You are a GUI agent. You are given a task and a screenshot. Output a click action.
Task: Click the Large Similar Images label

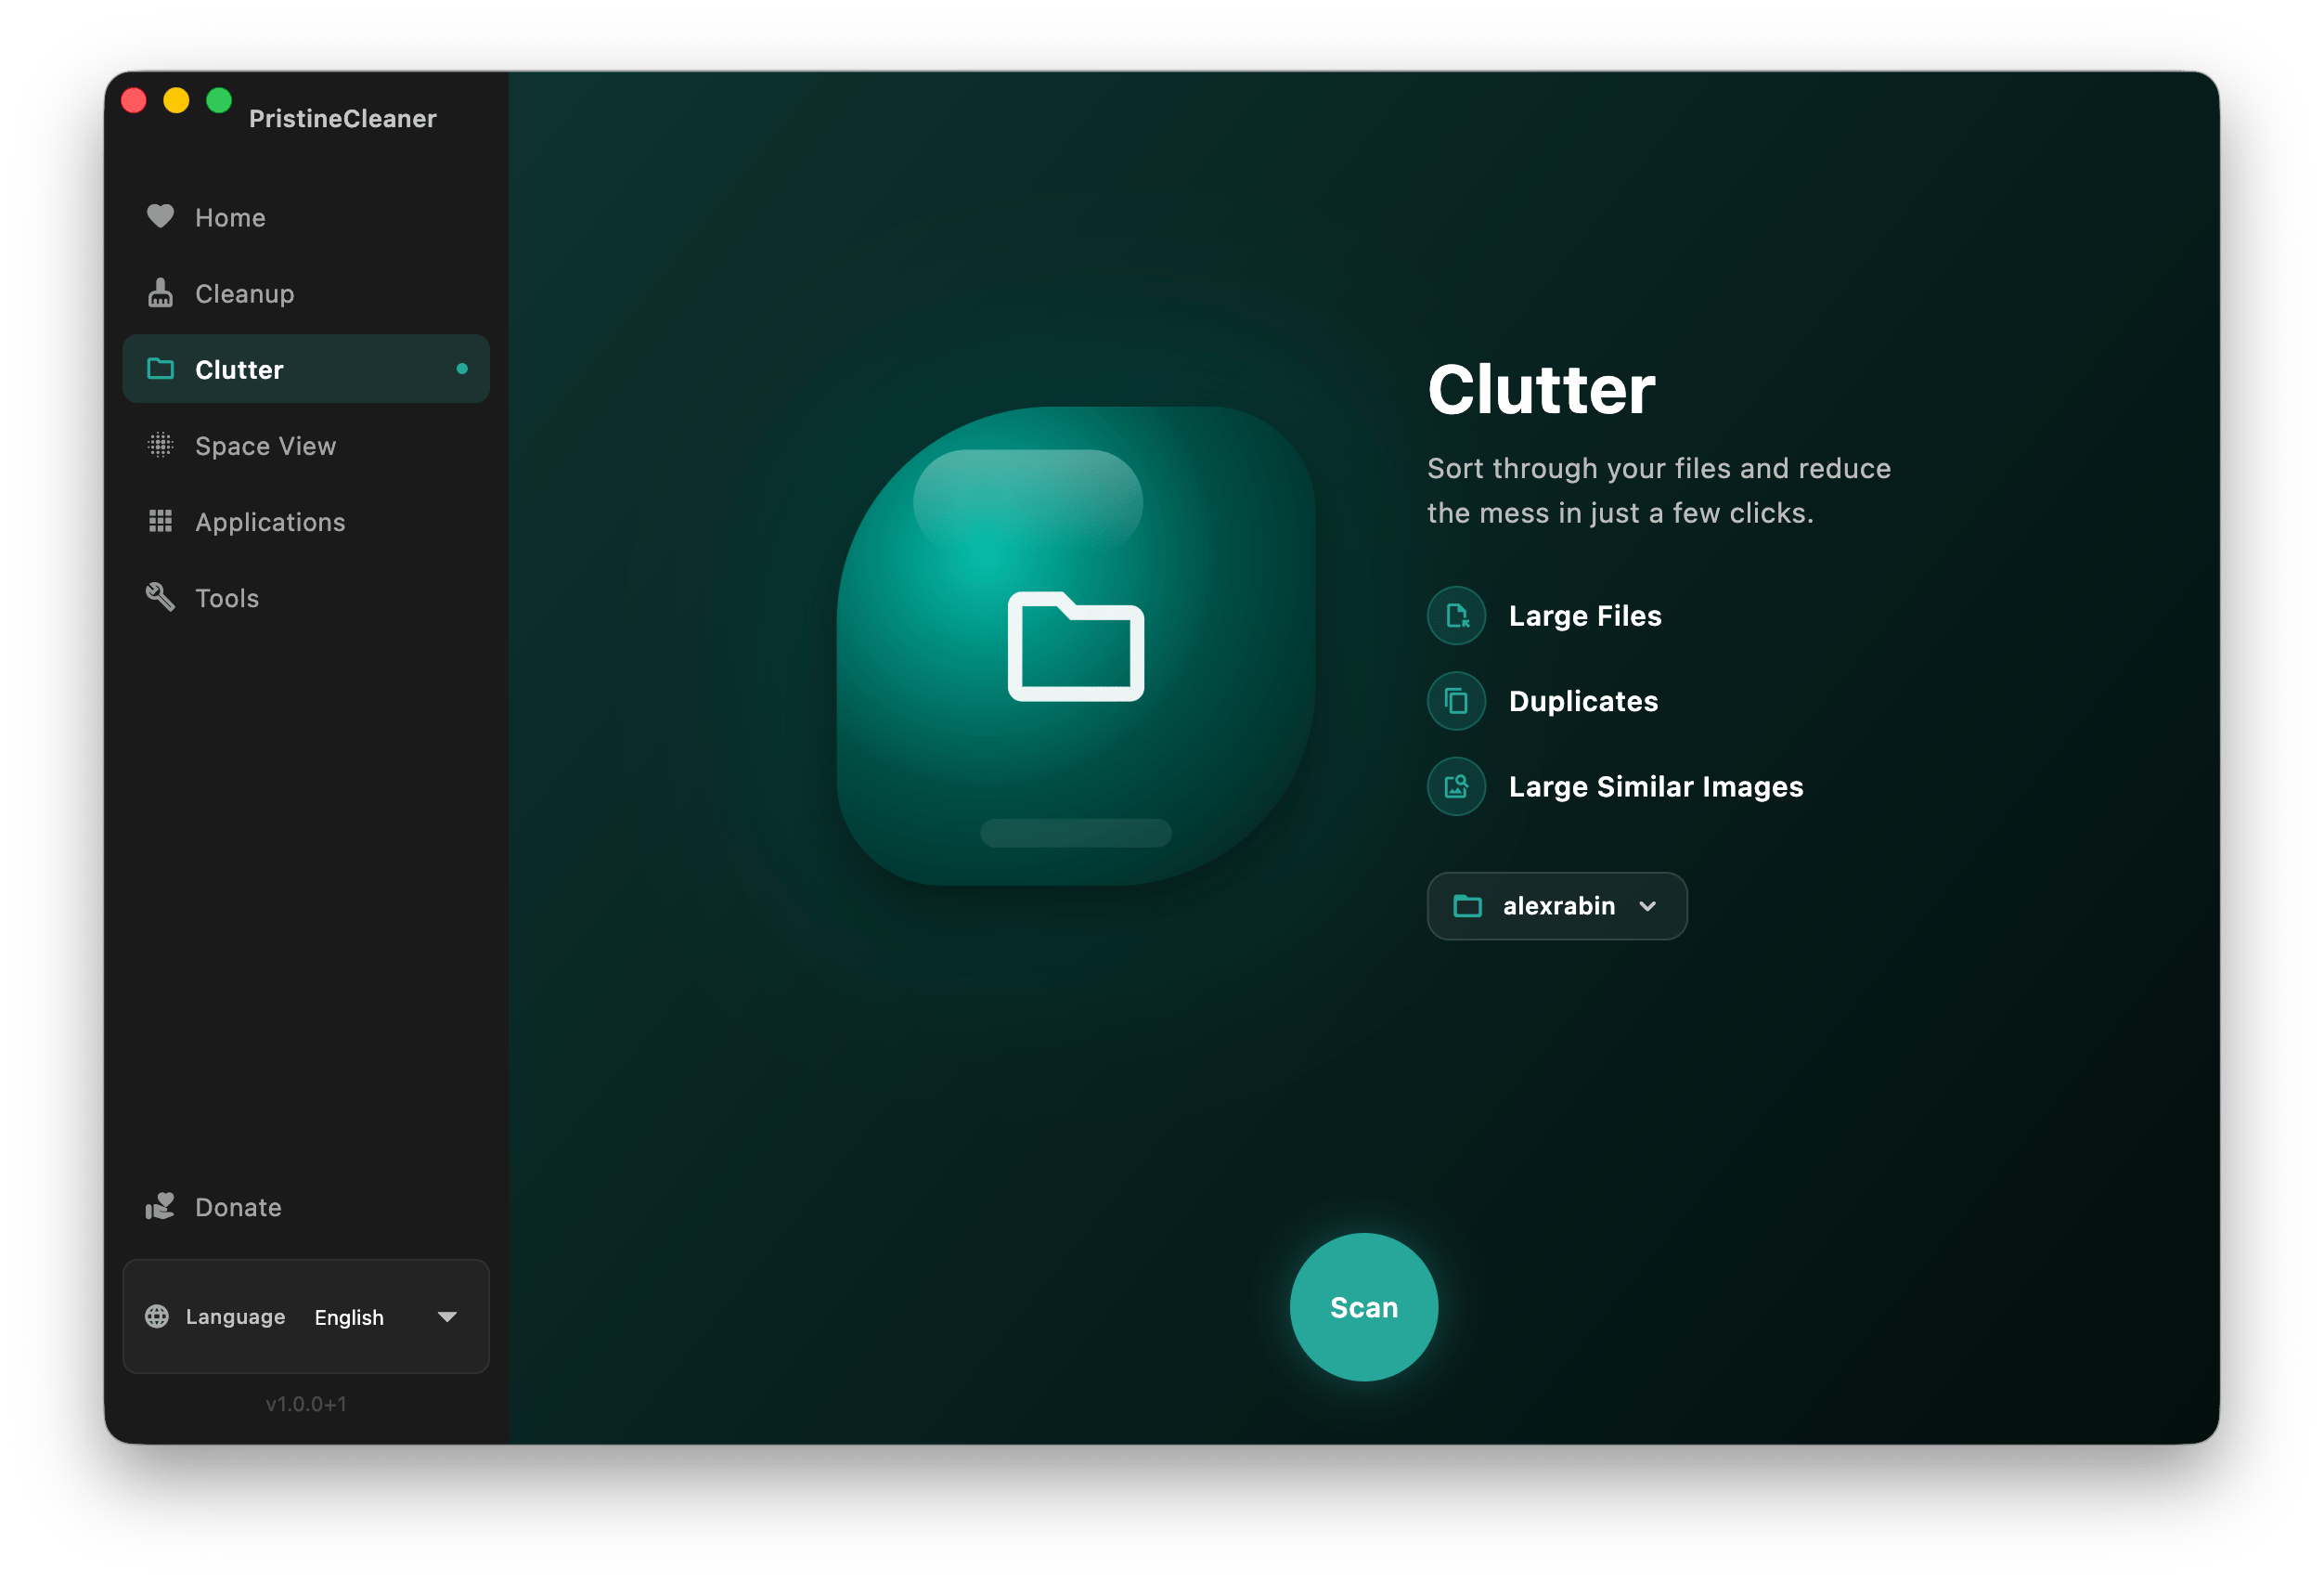[x=1656, y=787]
